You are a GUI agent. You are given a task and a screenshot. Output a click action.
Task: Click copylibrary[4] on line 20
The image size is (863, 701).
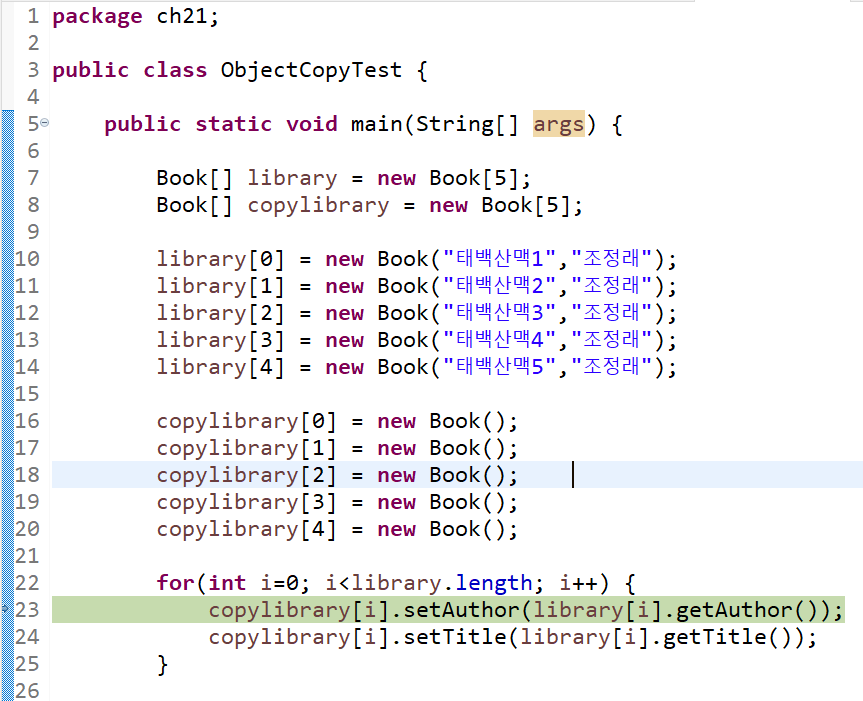pyautogui.click(x=246, y=529)
